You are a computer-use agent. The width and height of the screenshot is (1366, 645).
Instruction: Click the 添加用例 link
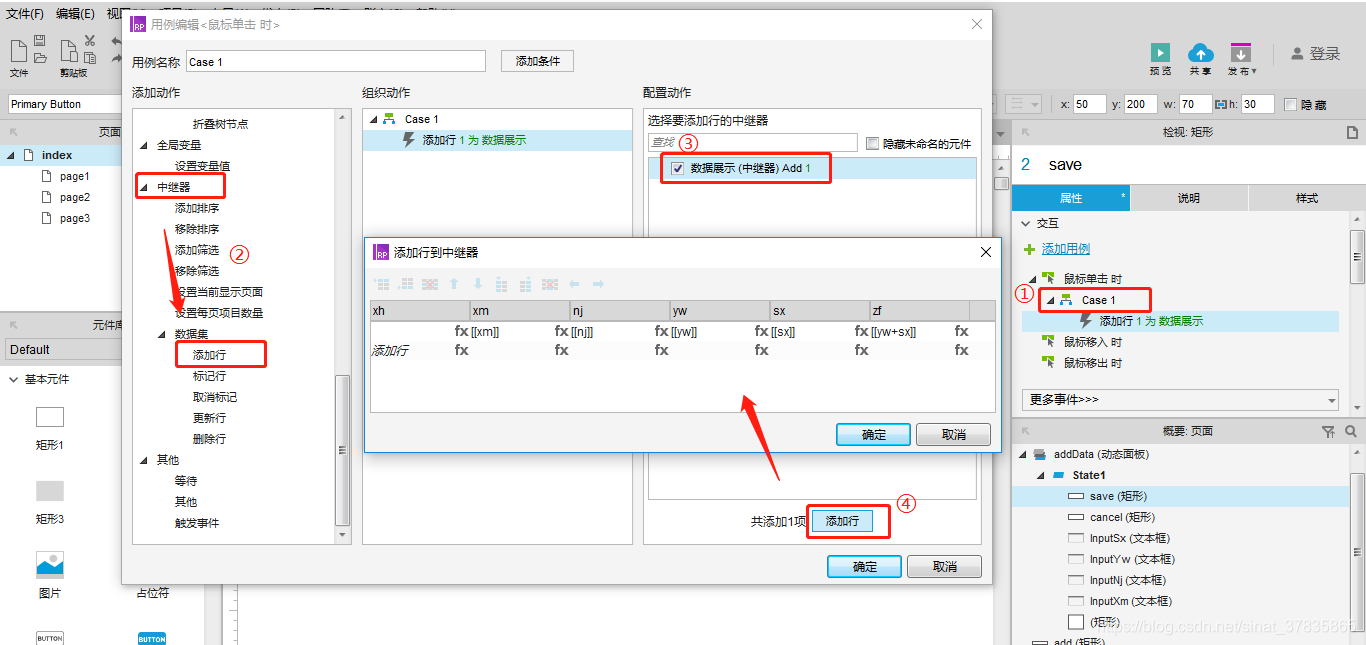(x=1066, y=249)
